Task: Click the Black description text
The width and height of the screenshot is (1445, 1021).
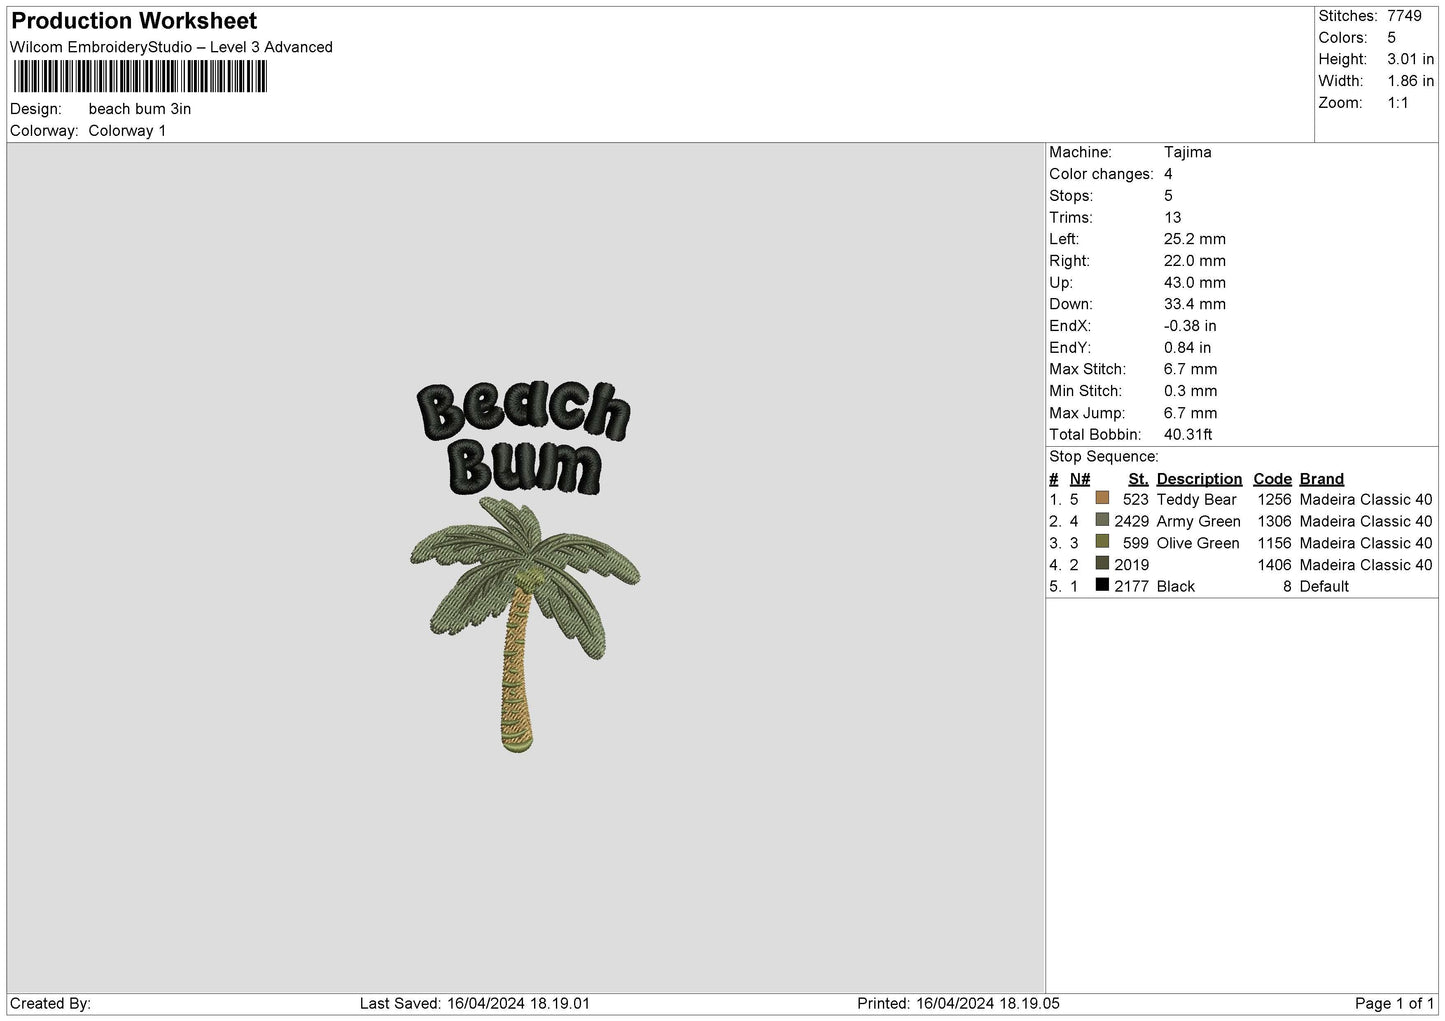Action: (1175, 587)
